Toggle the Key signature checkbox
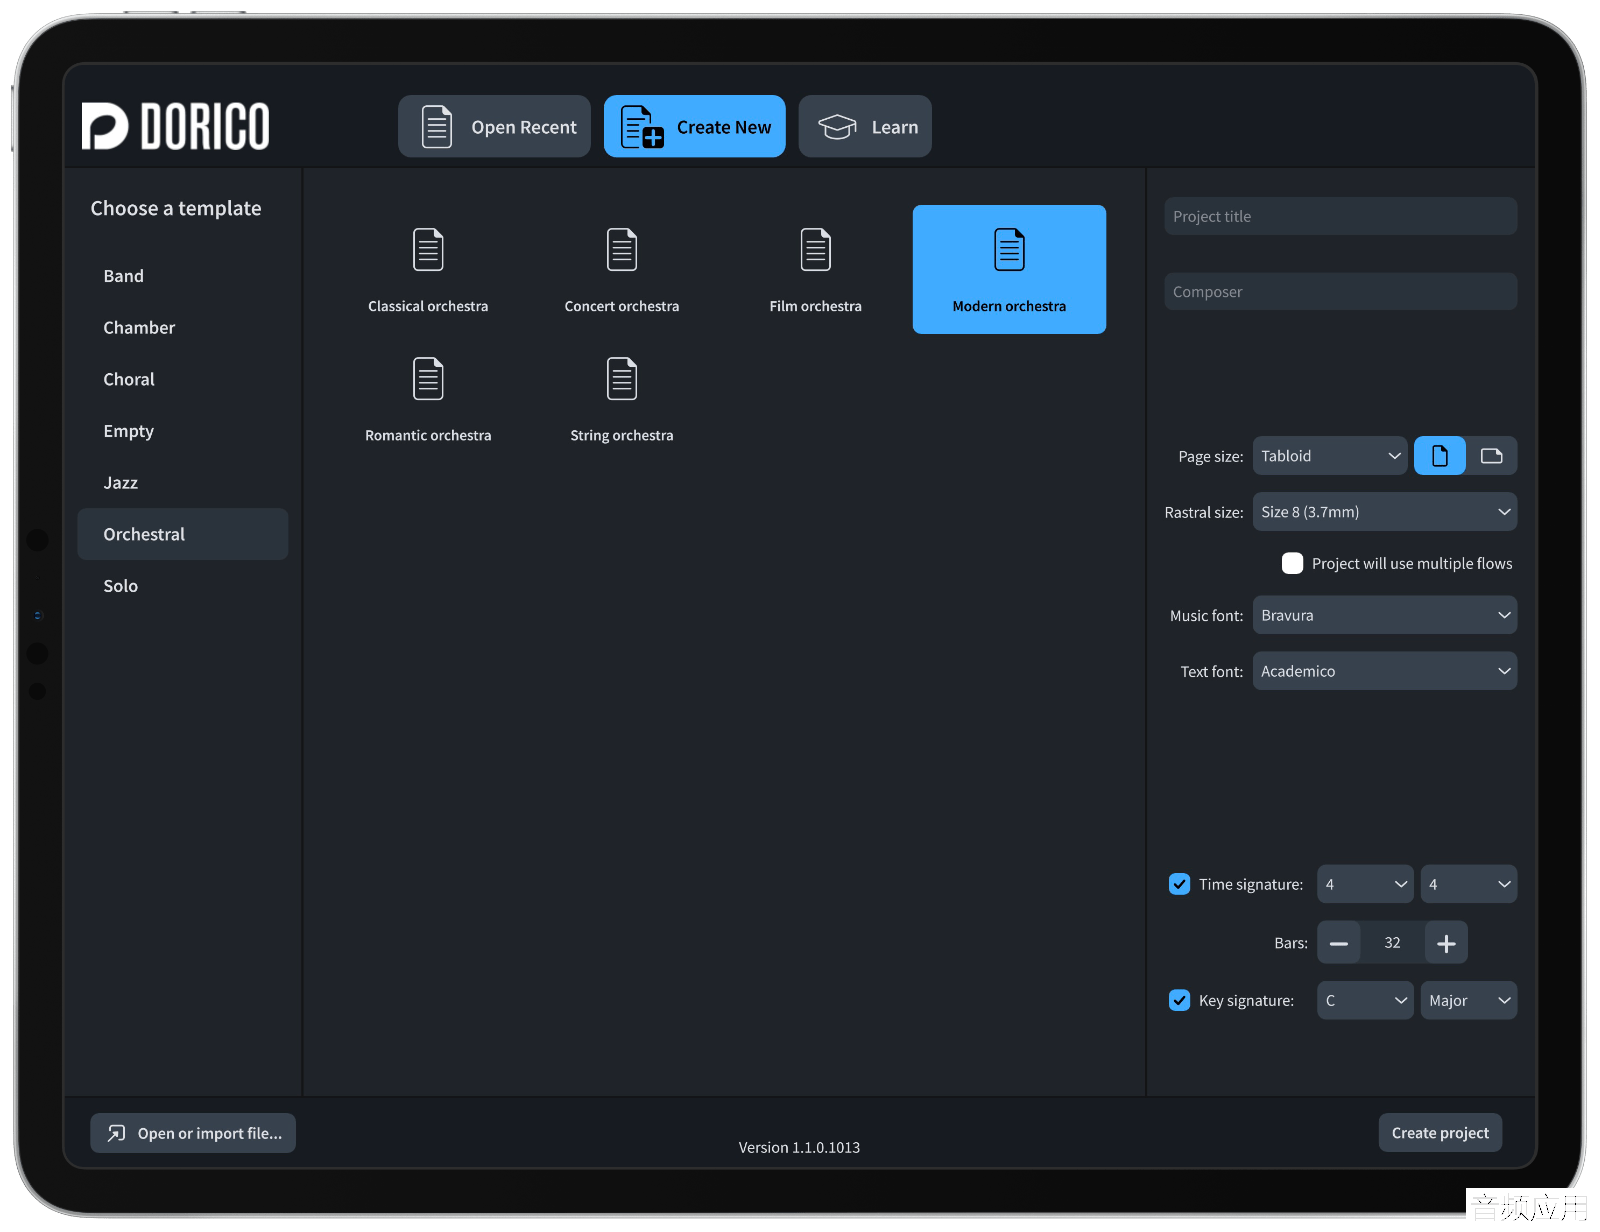The width and height of the screenshot is (1600, 1232). pos(1179,1000)
